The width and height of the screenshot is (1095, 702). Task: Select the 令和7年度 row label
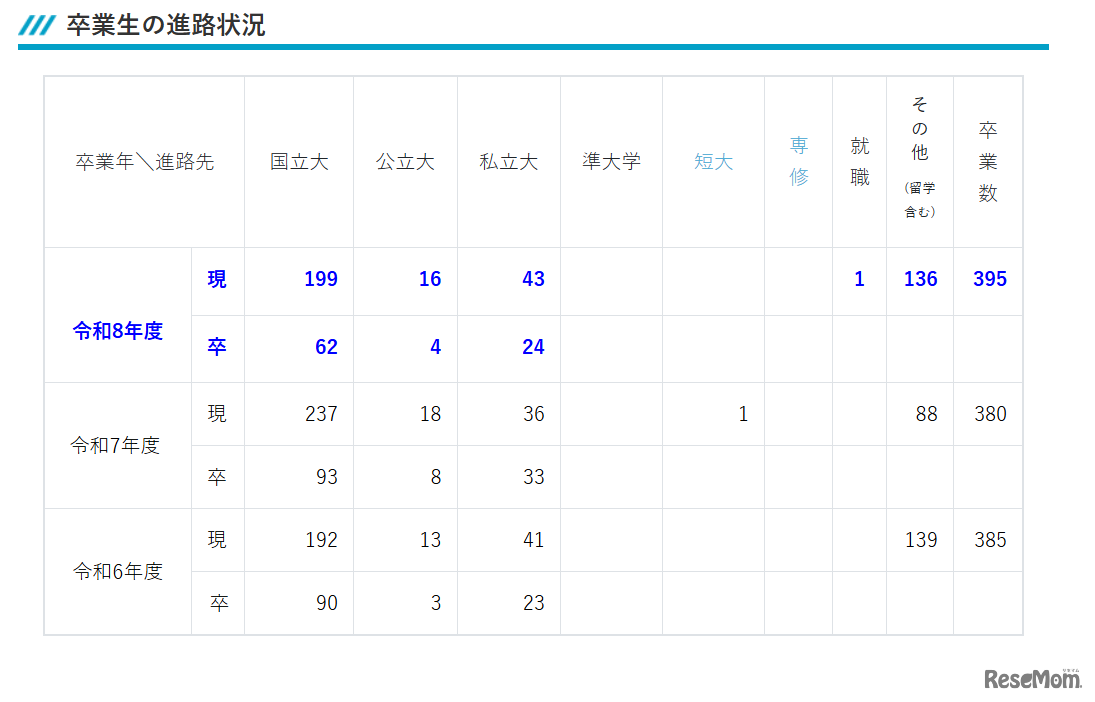(x=115, y=446)
